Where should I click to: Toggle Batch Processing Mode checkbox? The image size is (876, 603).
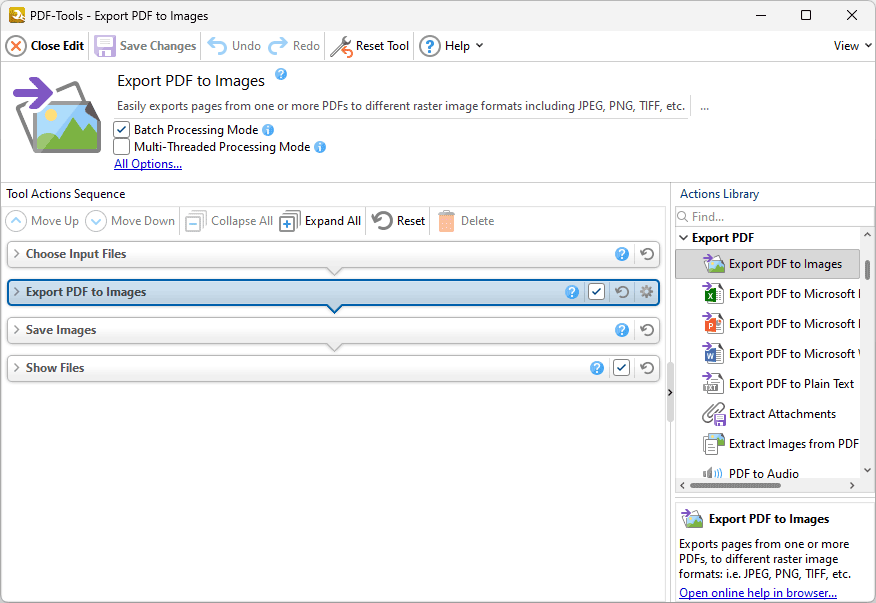(121, 130)
